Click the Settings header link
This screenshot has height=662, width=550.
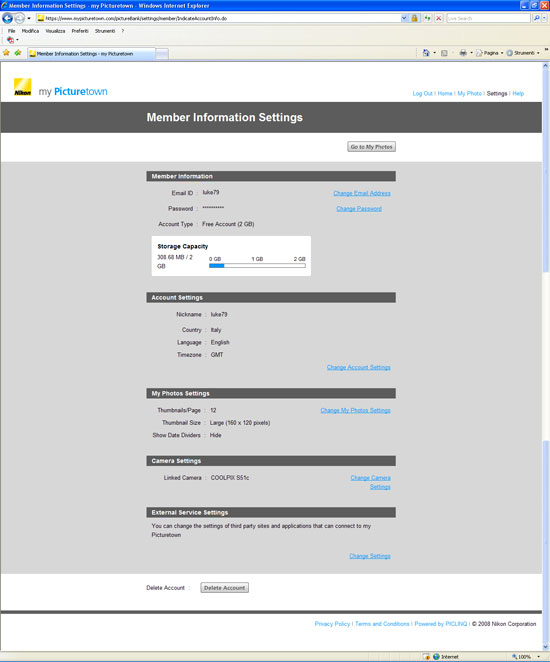[497, 93]
